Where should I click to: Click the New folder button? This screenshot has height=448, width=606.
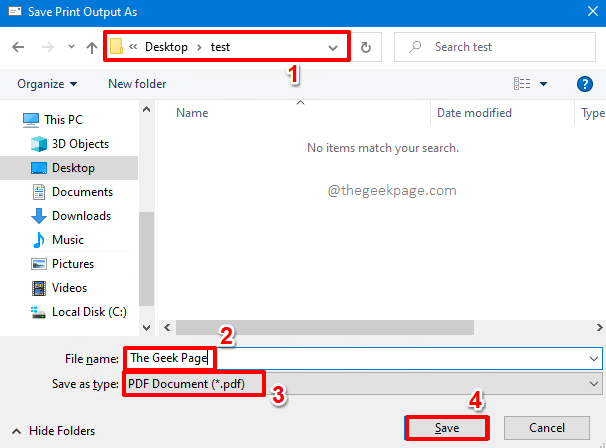tap(137, 84)
